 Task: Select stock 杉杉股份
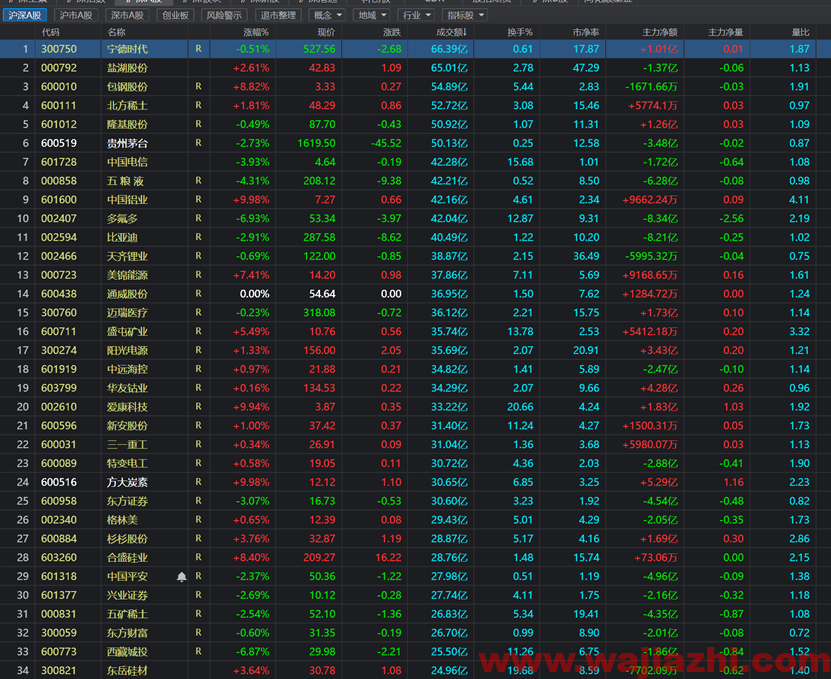point(127,539)
